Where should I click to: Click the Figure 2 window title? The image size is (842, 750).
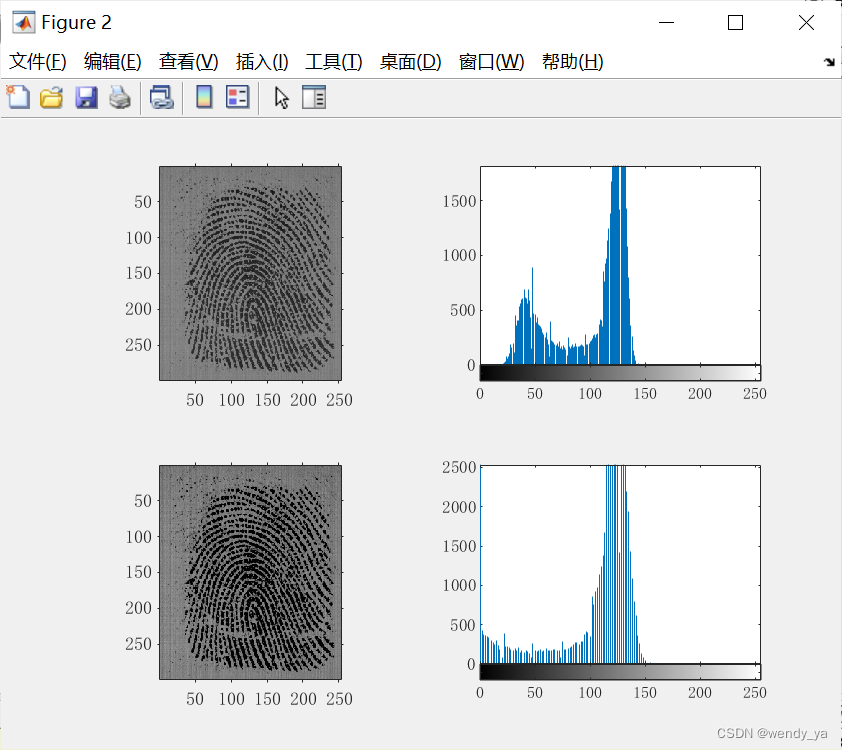pos(76,23)
